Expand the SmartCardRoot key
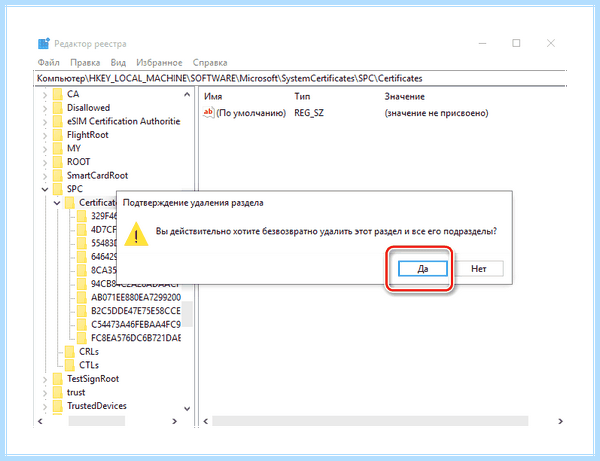Screen dimensions: 600x461 pyautogui.click(x=45, y=176)
